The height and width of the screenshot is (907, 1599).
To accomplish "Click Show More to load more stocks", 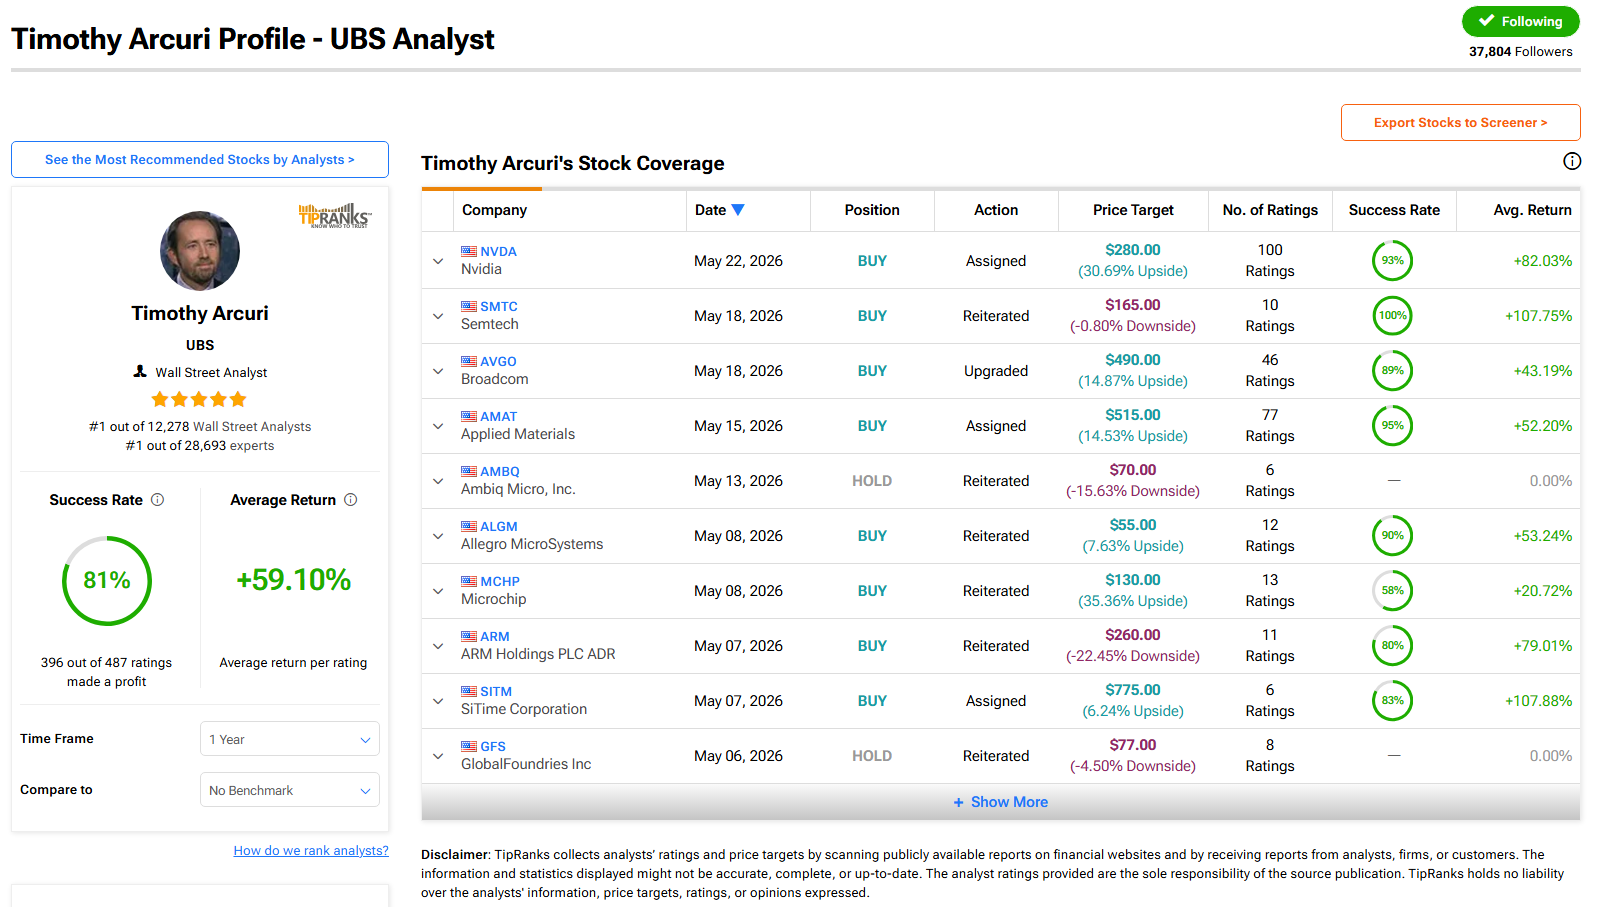I will click(x=1001, y=802).
